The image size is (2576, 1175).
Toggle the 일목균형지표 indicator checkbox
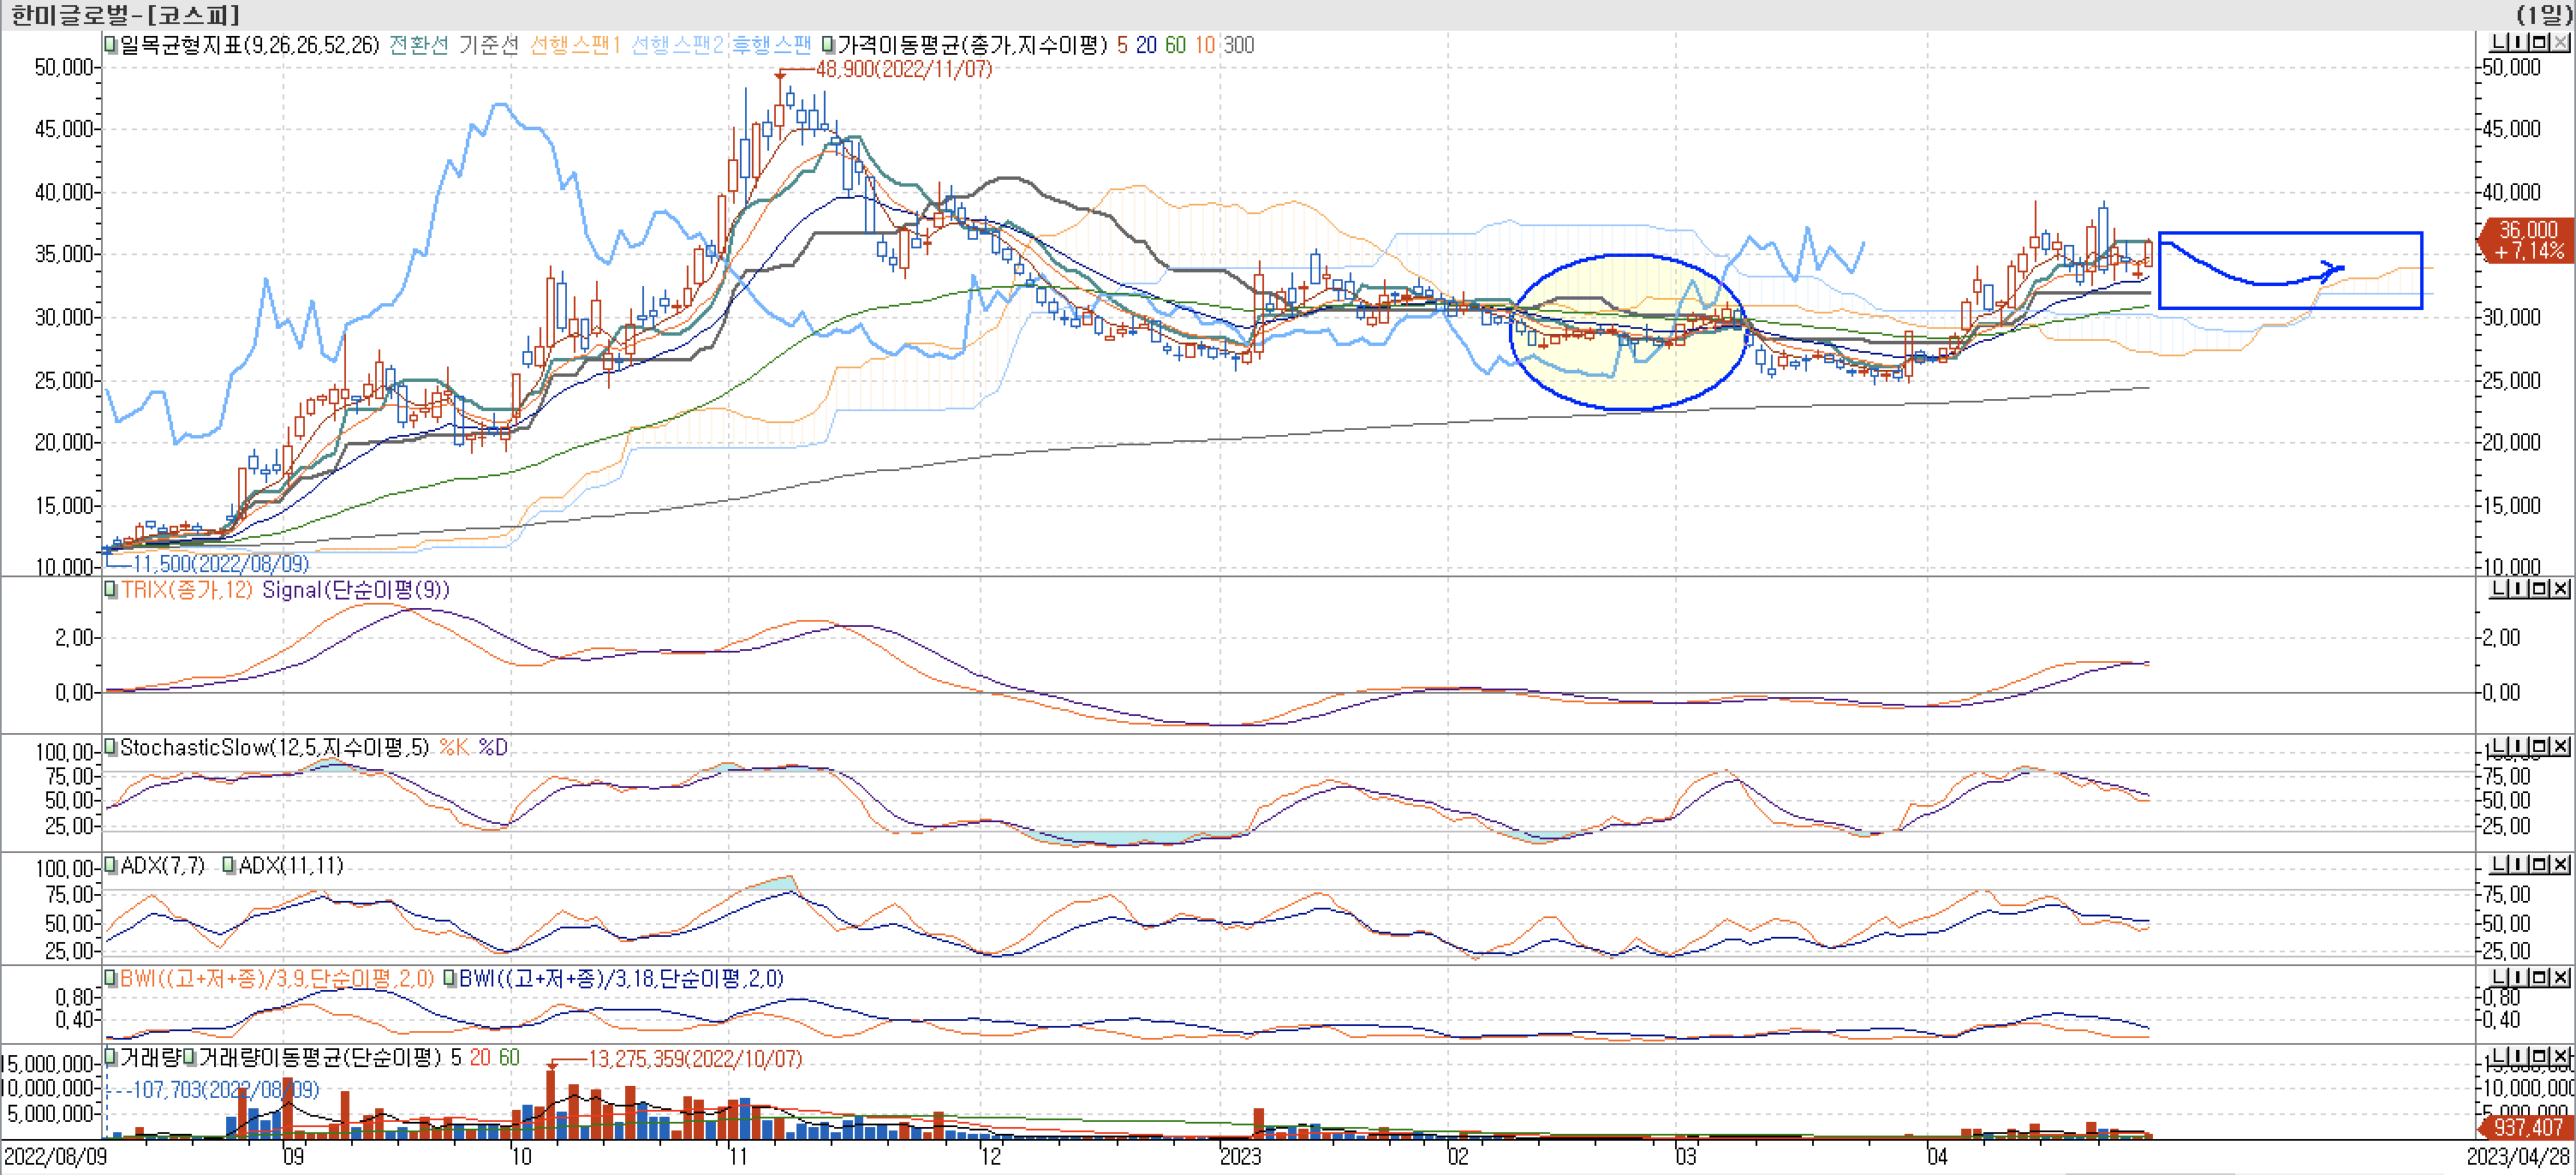[x=111, y=45]
